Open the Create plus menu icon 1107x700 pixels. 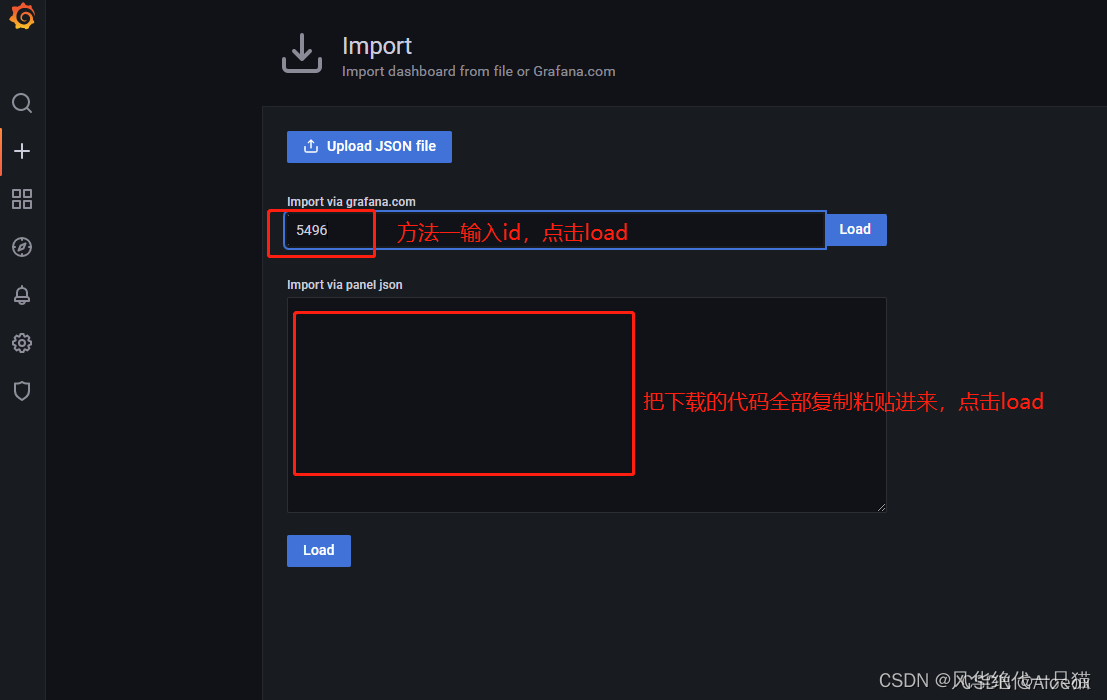tap(22, 151)
